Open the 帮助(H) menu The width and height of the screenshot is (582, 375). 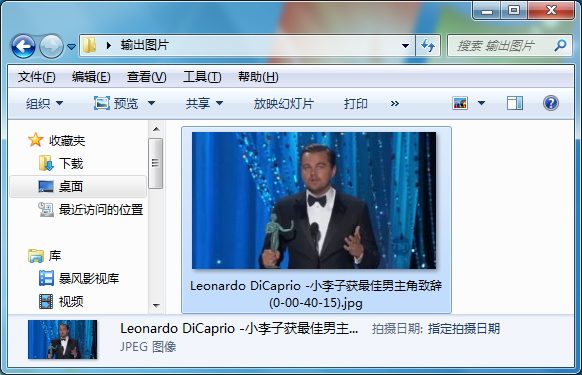click(258, 77)
